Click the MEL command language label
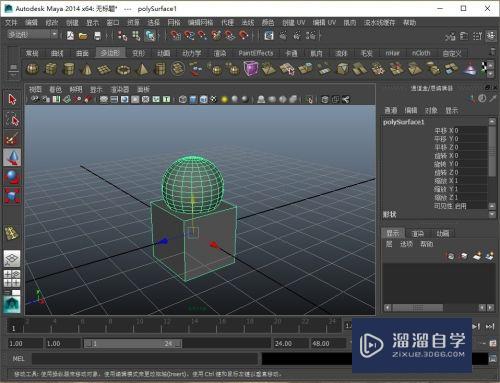The width and height of the screenshot is (500, 383). [18, 359]
